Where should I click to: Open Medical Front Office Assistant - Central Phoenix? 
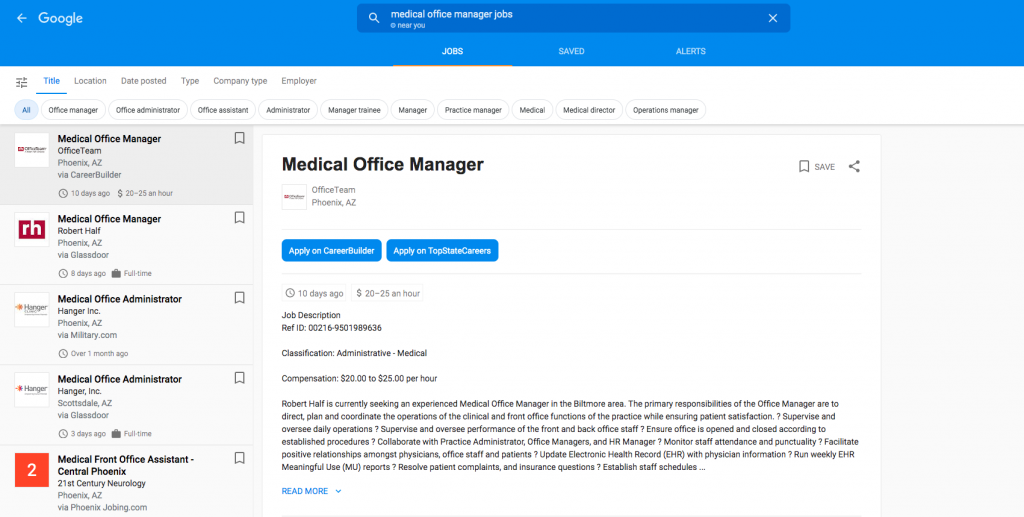(x=125, y=465)
